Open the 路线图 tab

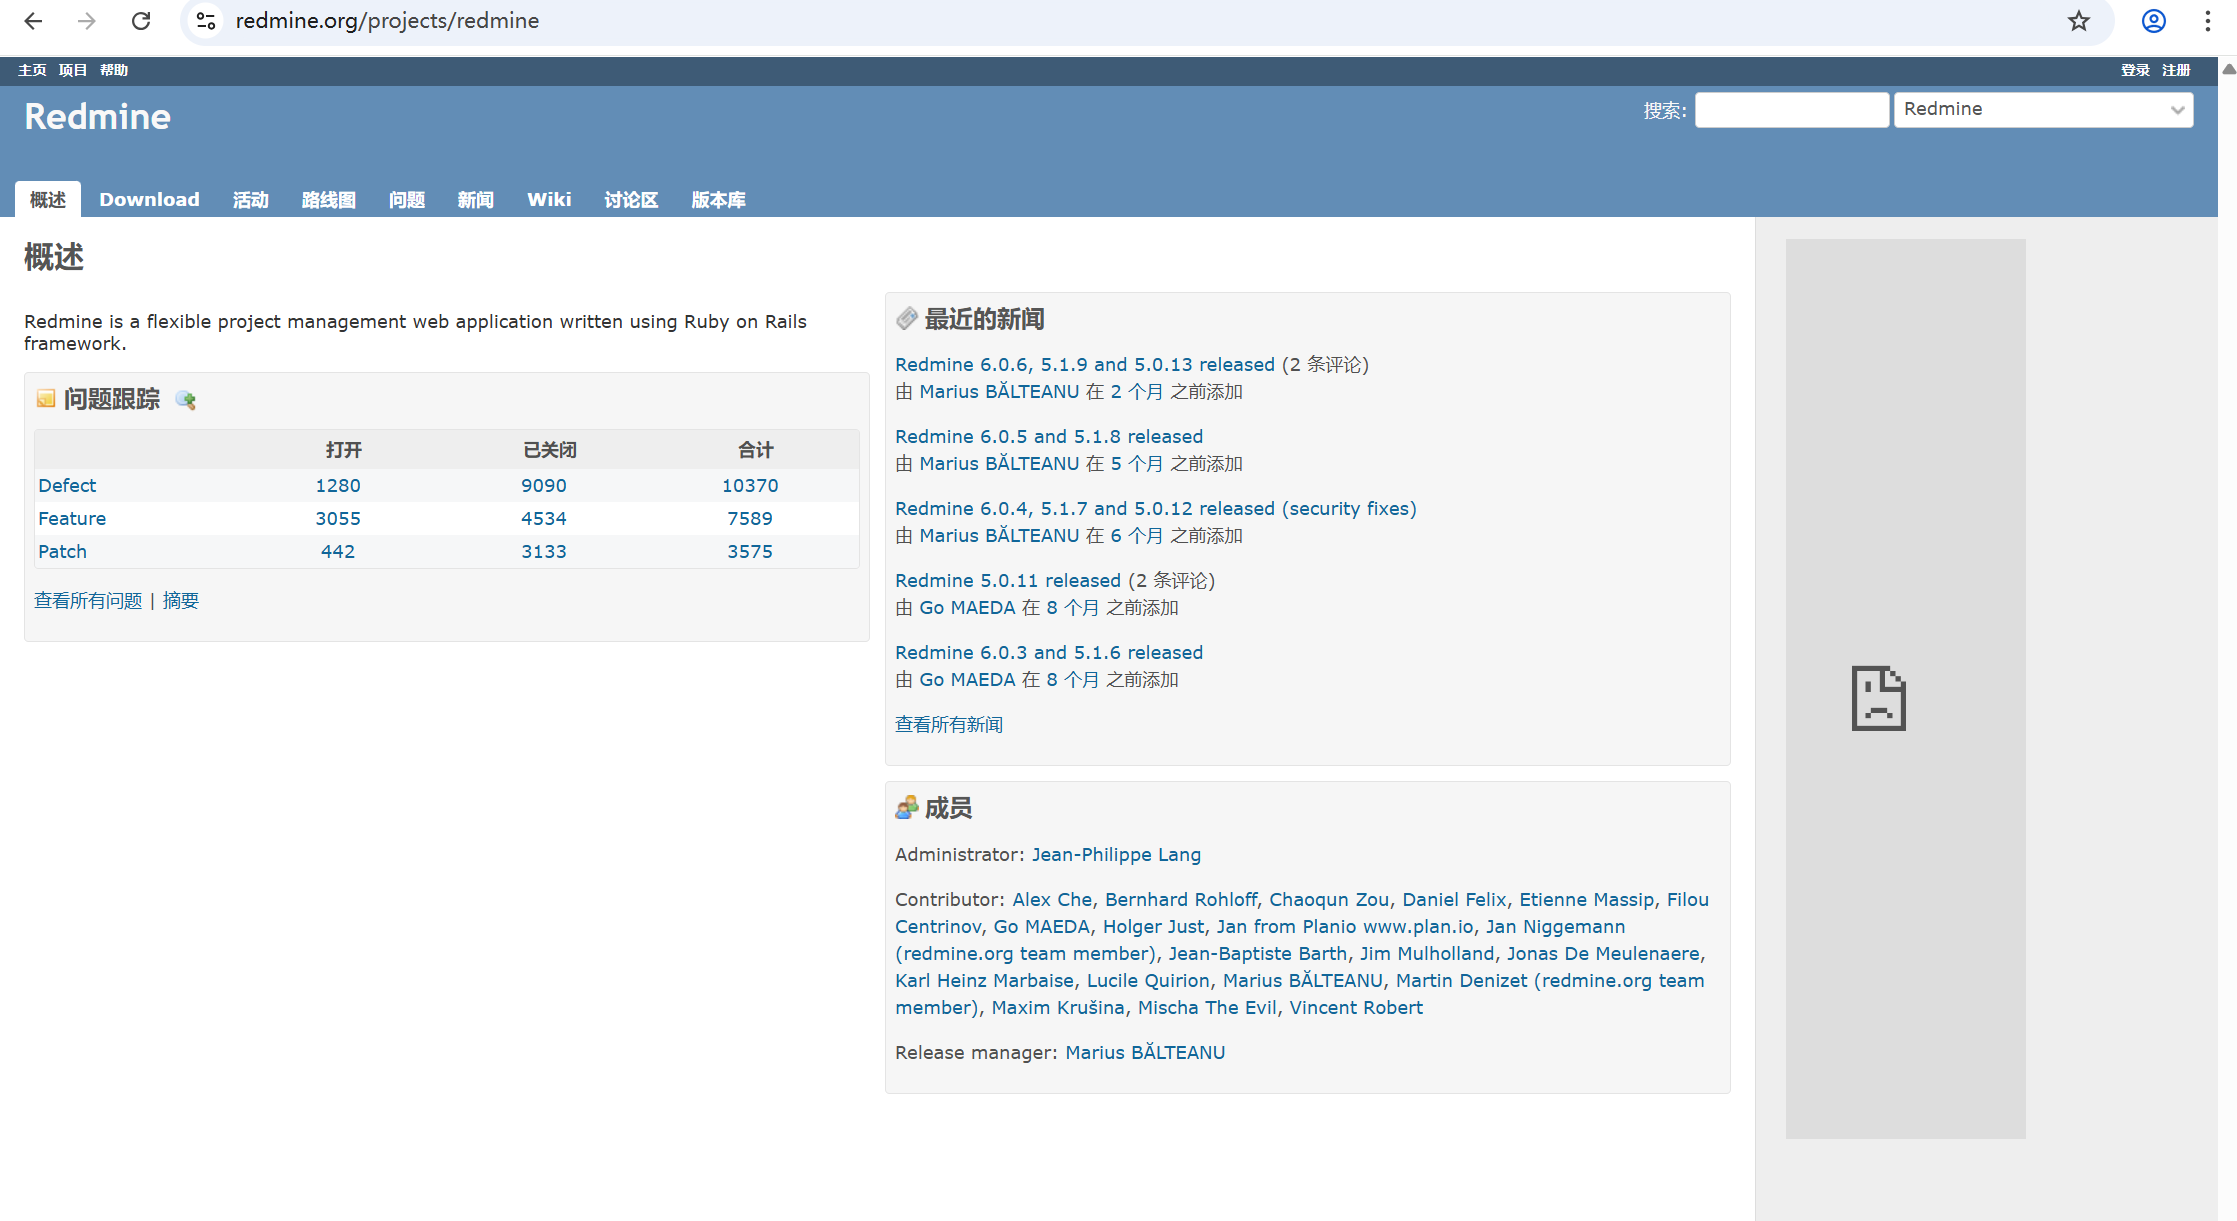pos(329,199)
